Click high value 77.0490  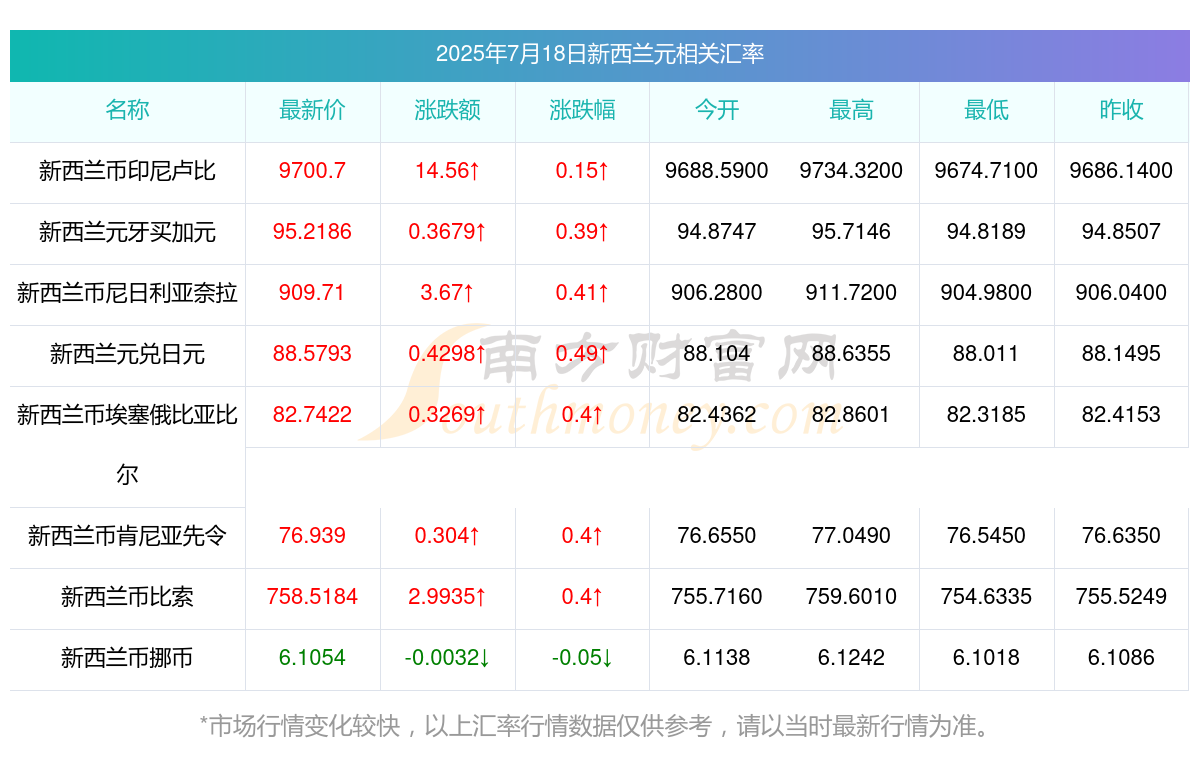pyautogui.click(x=851, y=536)
